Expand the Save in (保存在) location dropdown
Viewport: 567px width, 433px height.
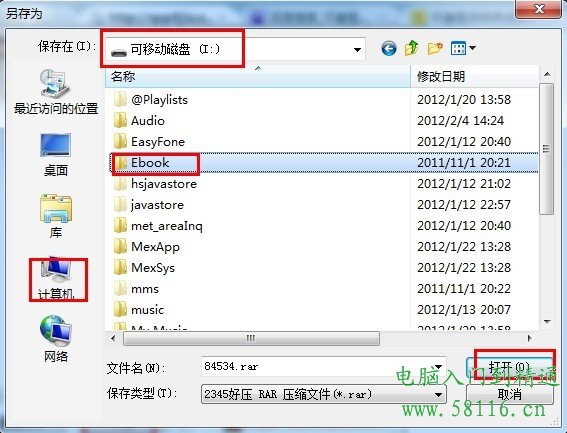click(357, 50)
